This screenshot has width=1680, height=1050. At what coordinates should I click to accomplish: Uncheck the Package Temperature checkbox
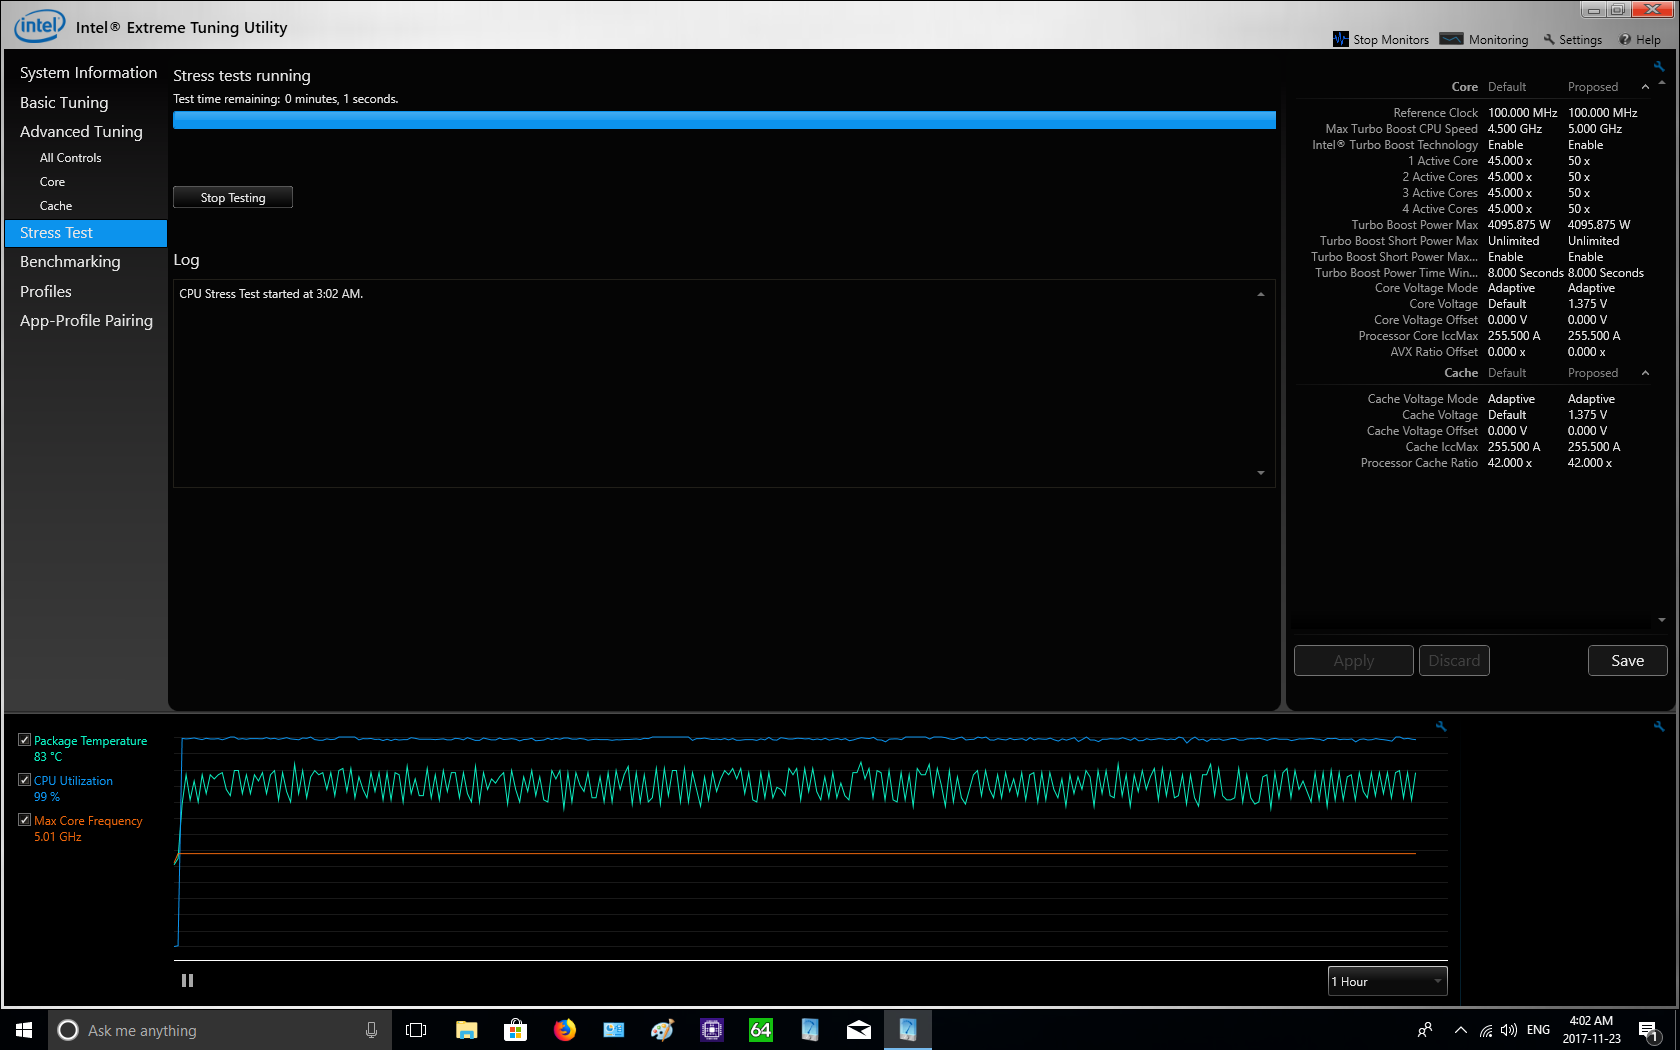click(x=25, y=740)
